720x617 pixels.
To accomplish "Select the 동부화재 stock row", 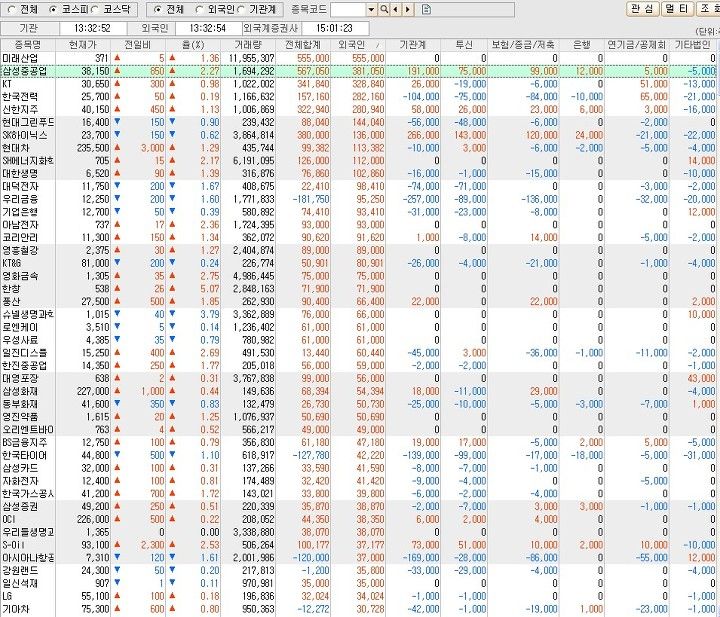I will (x=358, y=404).
